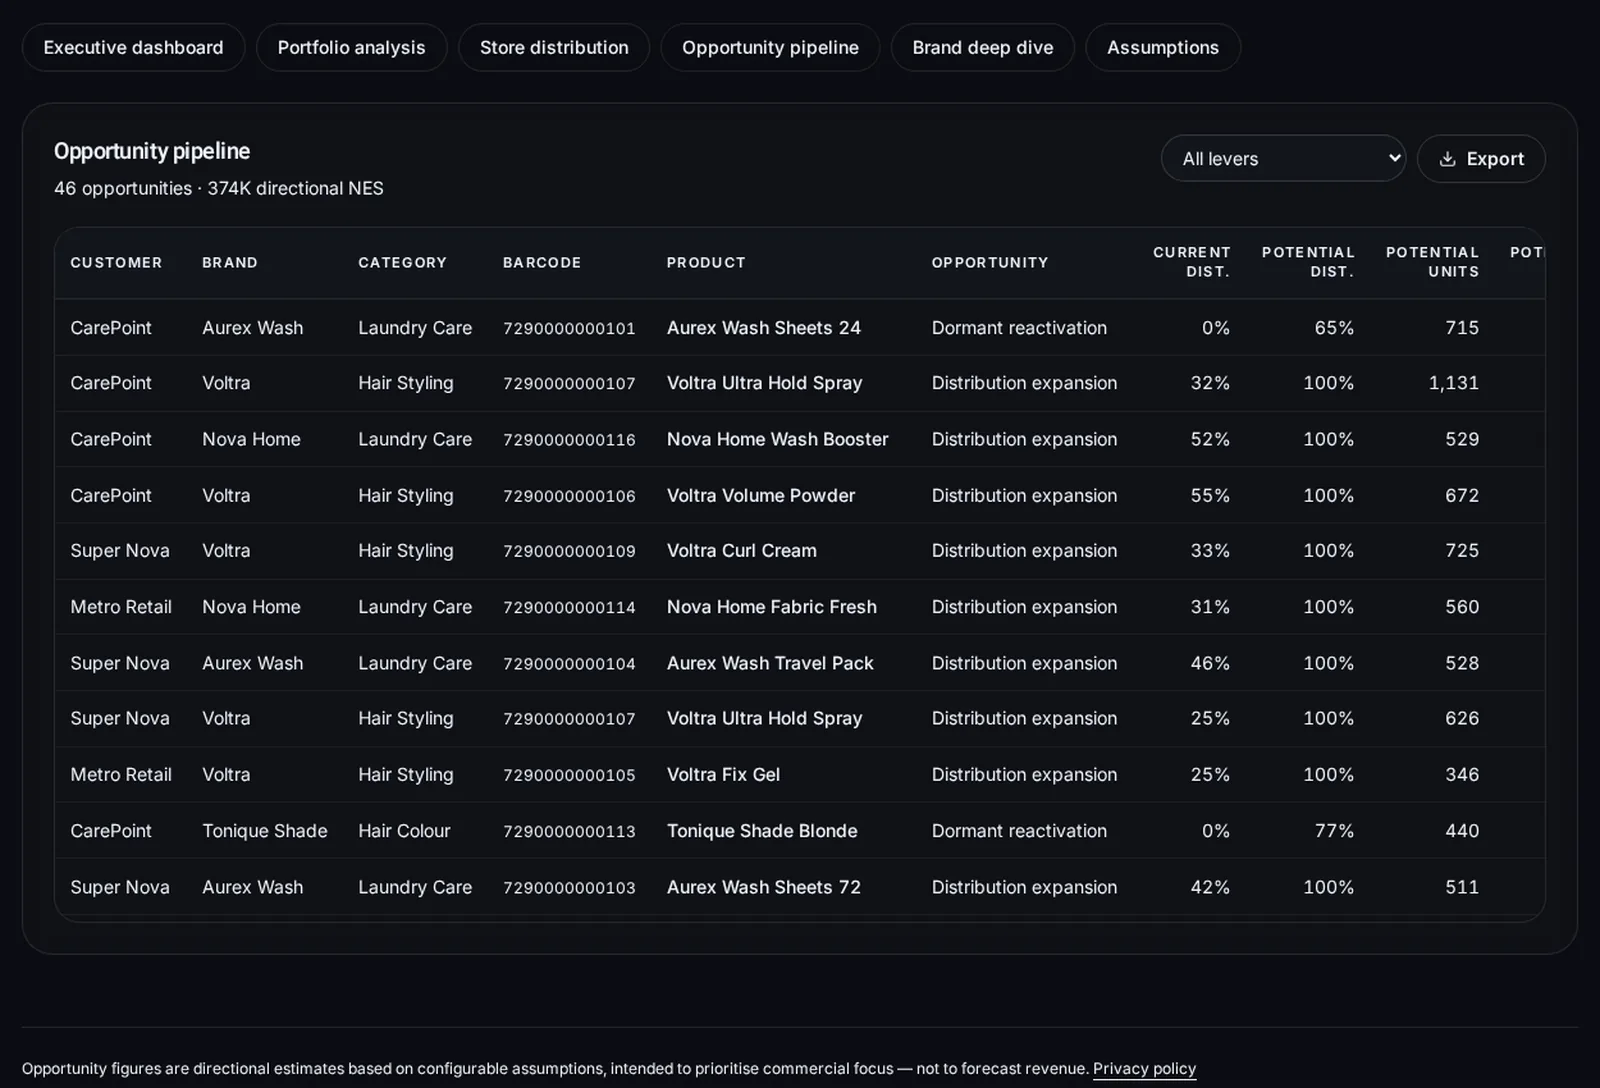Click the Voltra Curl Cream product name
This screenshot has height=1088, width=1600.
(741, 551)
